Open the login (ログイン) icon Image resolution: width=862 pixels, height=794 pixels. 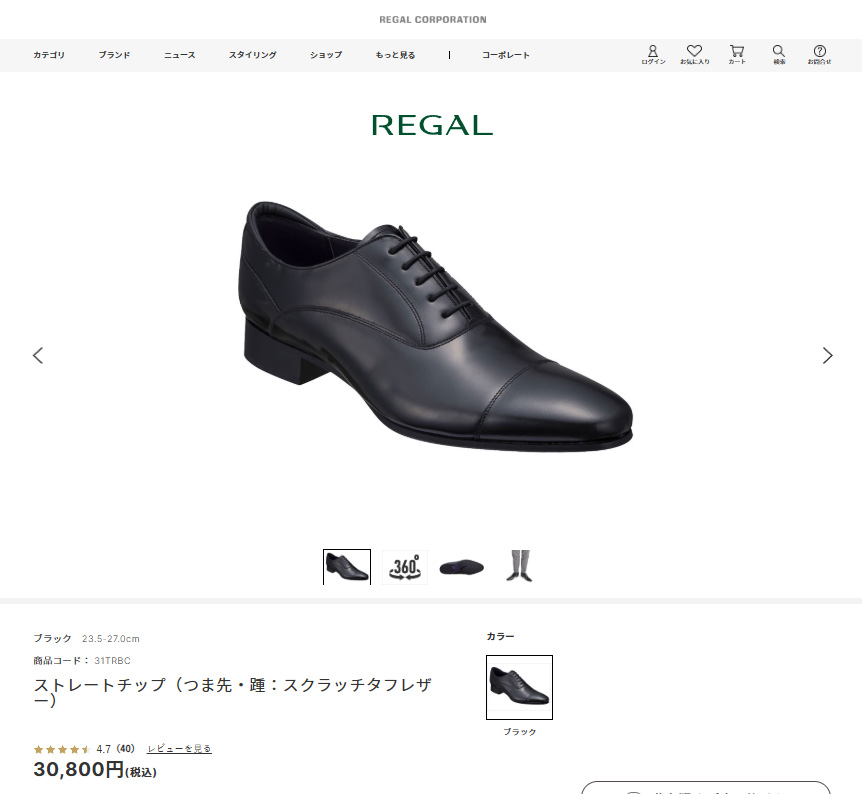(x=653, y=54)
